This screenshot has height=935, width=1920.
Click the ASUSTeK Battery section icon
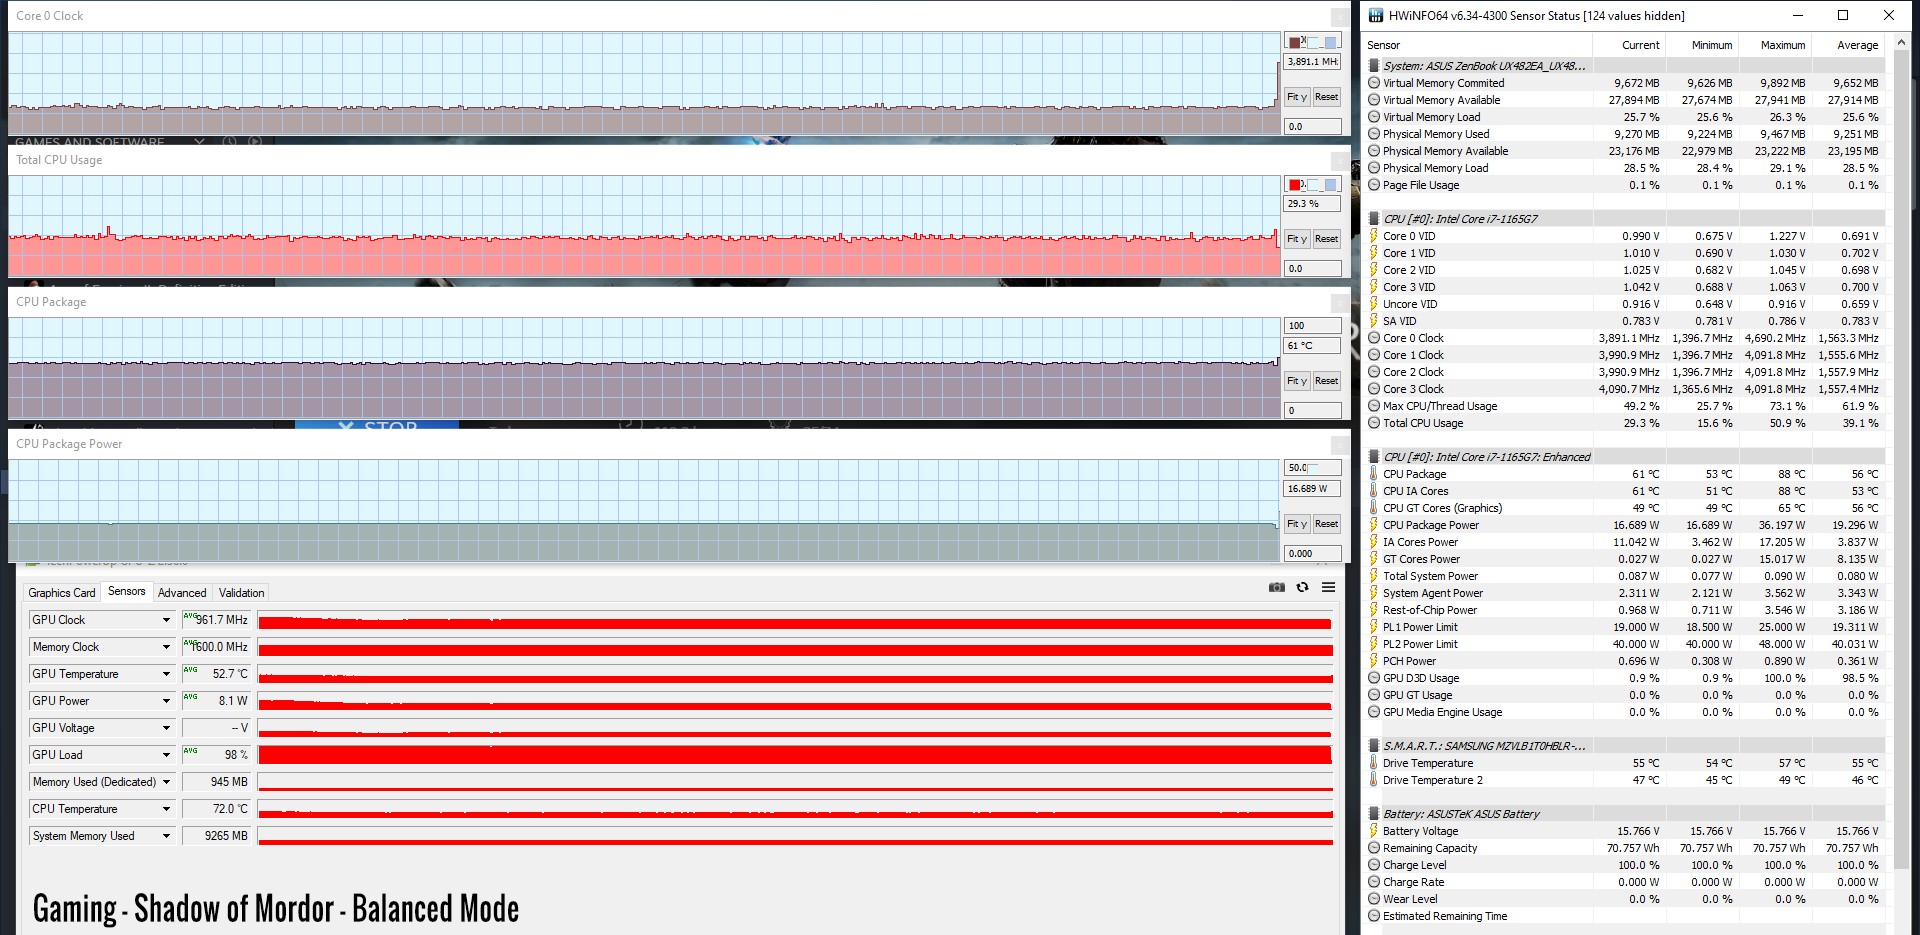coord(1374,814)
